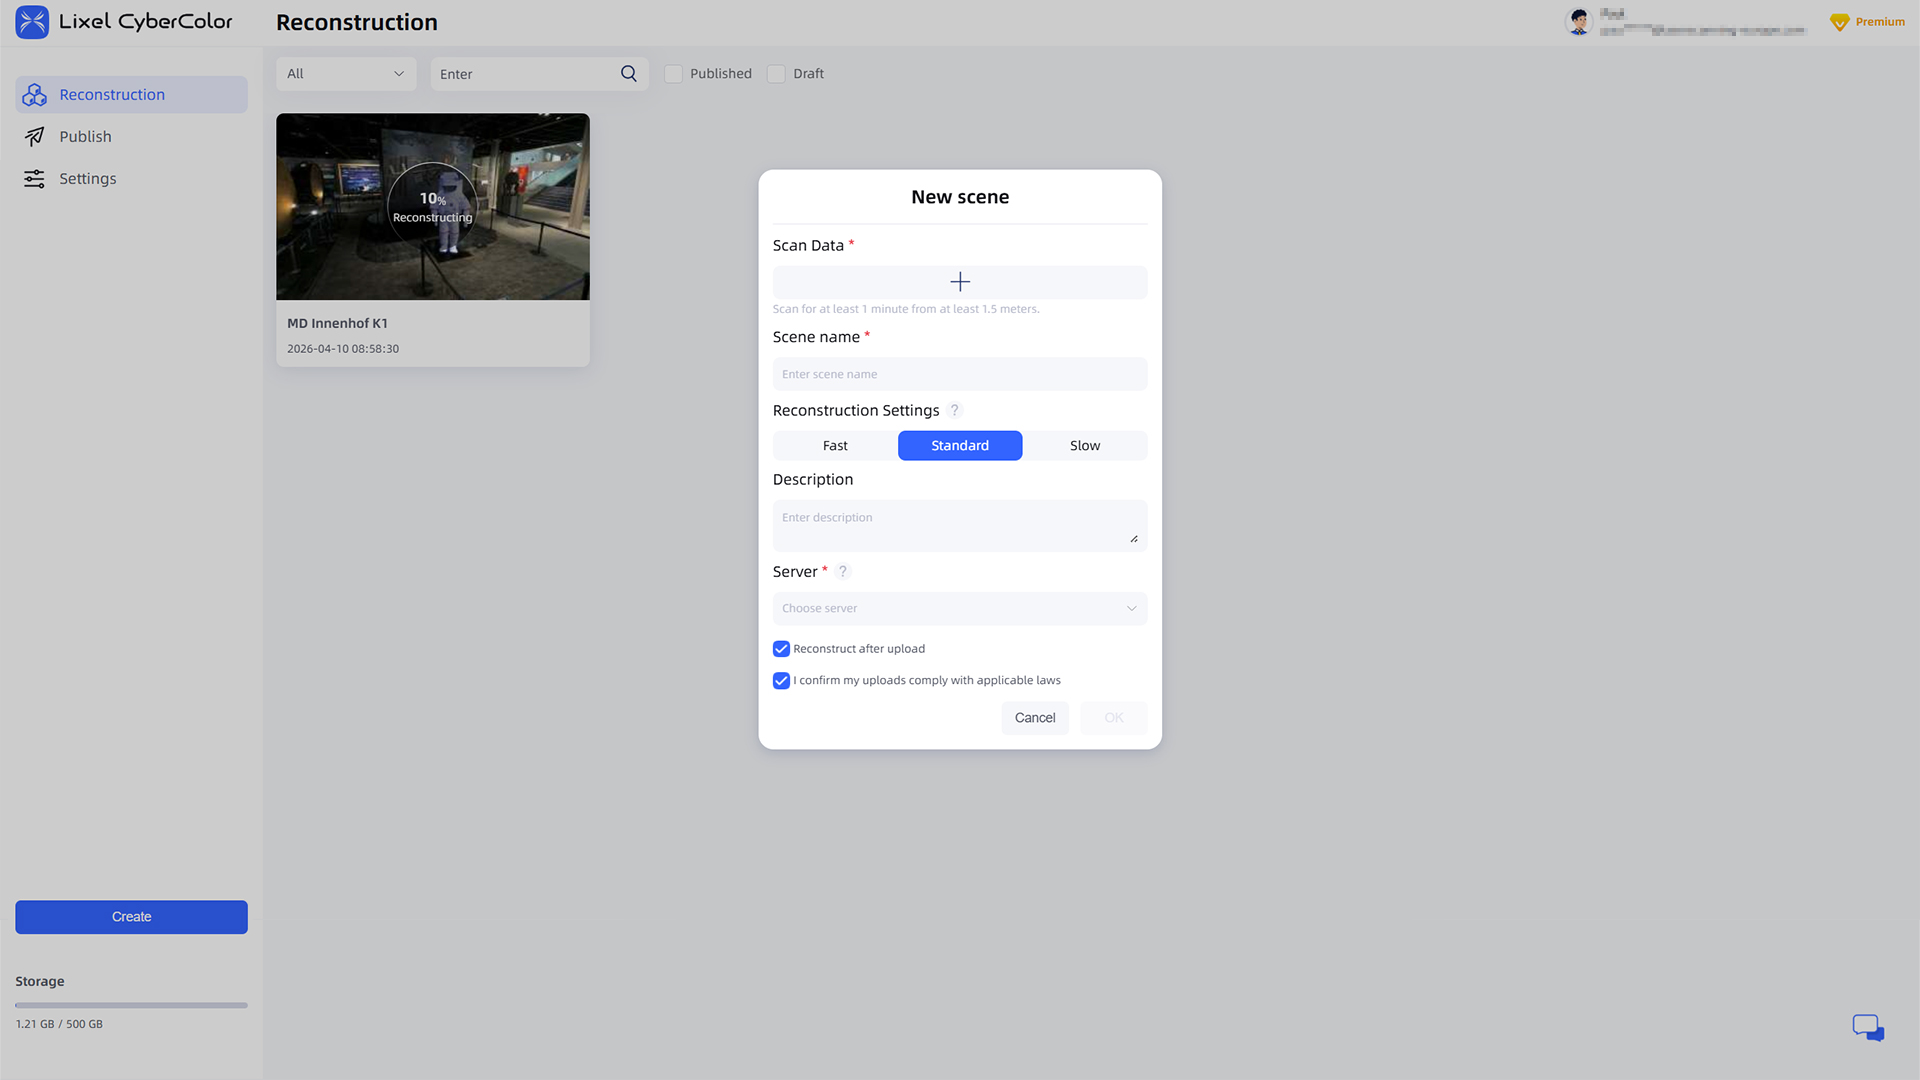Enable the Published filter checkbox
Image resolution: width=1920 pixels, height=1080 pixels.
(x=674, y=74)
